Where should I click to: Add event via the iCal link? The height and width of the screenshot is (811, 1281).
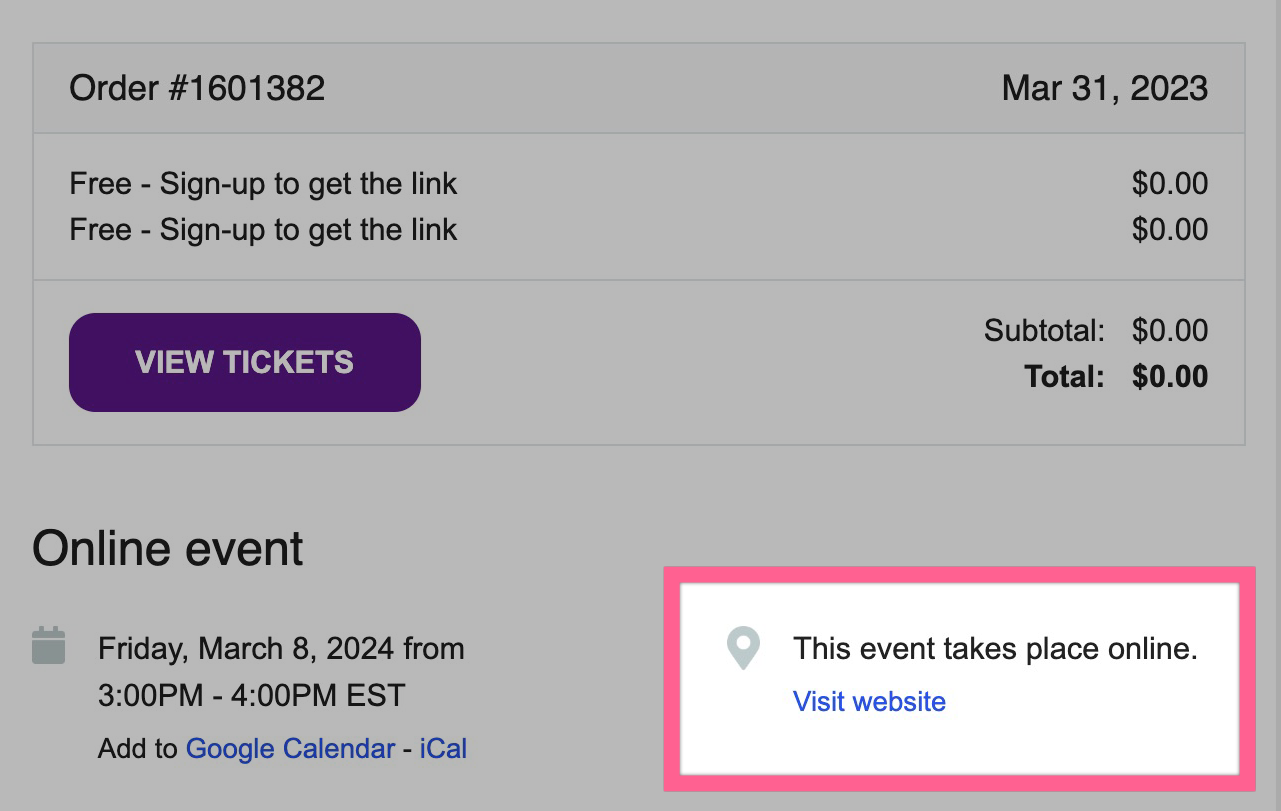coord(443,748)
